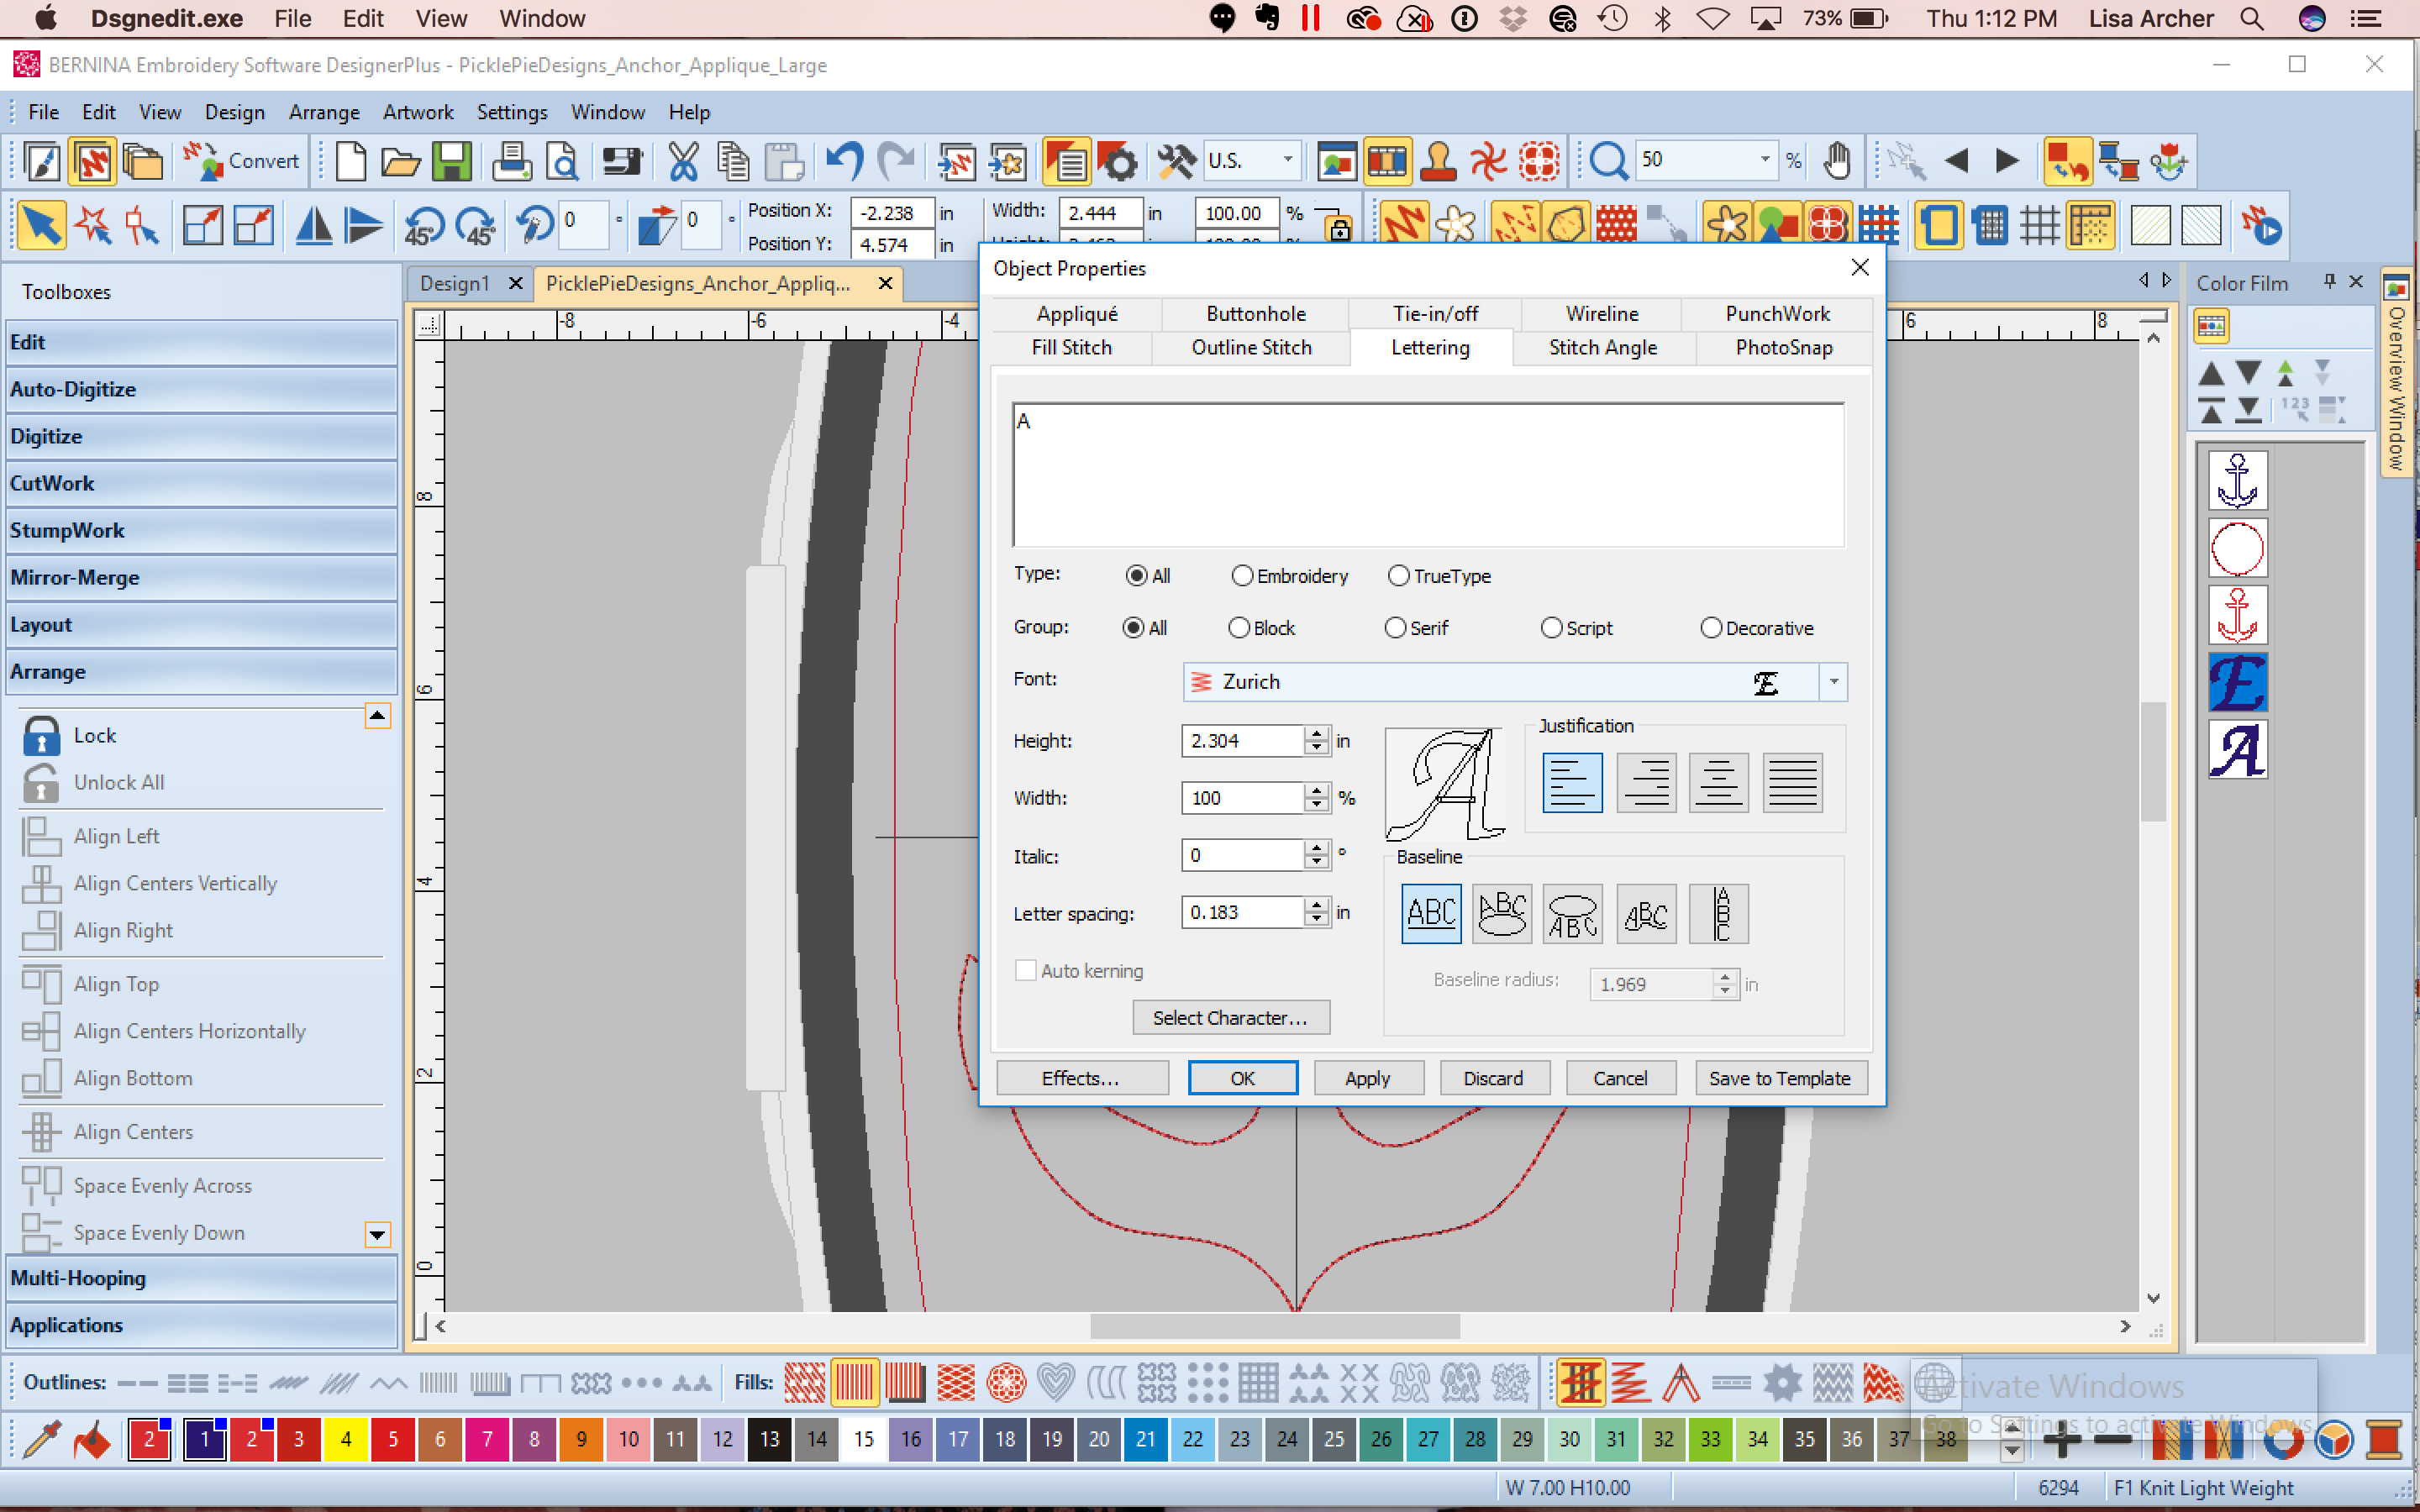
Task: Click the Effects button
Action: click(1081, 1078)
